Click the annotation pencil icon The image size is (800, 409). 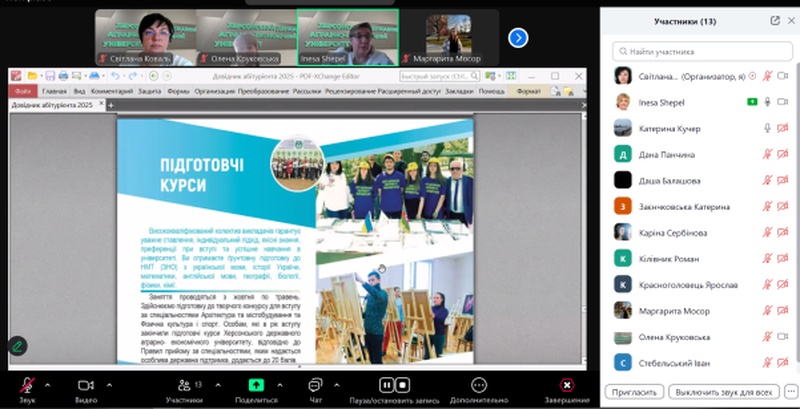[17, 346]
